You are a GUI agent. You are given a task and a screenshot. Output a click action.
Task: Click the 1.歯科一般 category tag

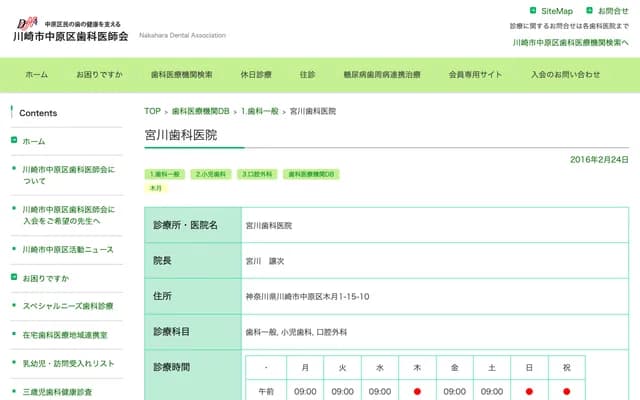point(165,174)
